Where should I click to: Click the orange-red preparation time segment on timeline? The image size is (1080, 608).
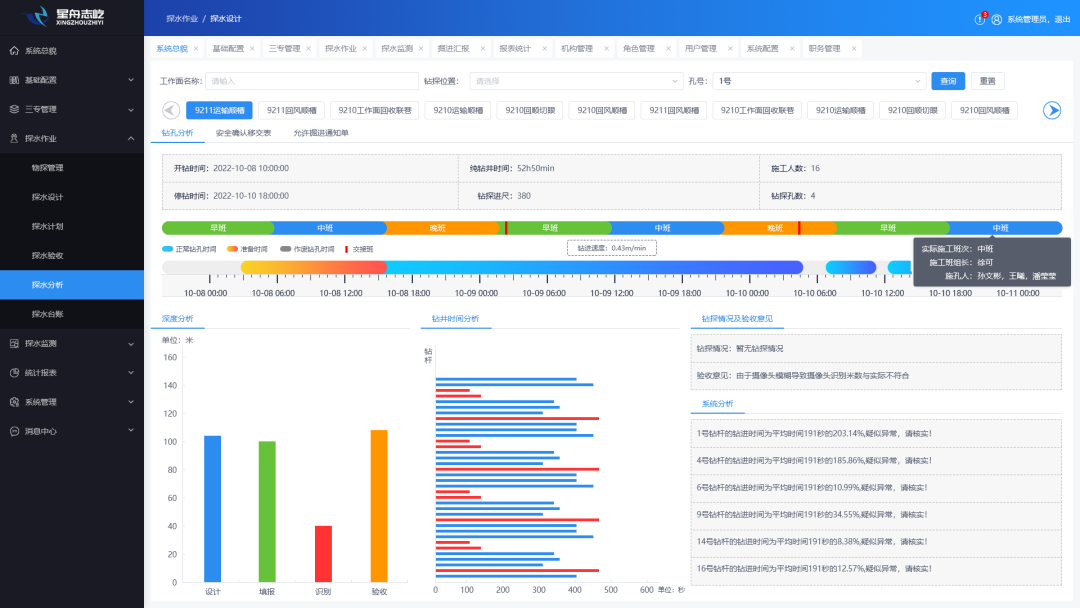click(x=313, y=267)
